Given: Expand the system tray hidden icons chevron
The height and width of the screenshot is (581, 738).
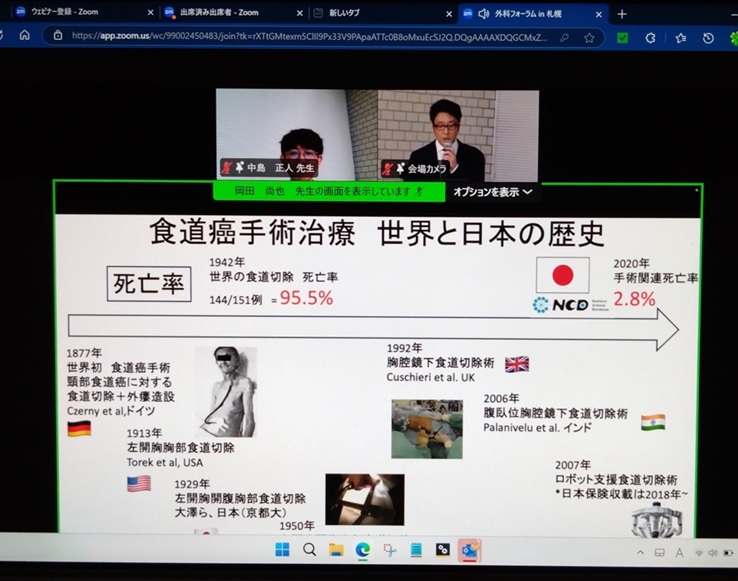Looking at the screenshot, I should point(641,552).
